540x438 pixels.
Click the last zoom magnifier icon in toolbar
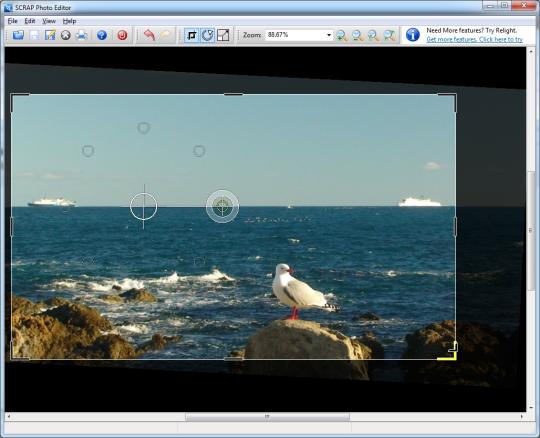[x=389, y=35]
